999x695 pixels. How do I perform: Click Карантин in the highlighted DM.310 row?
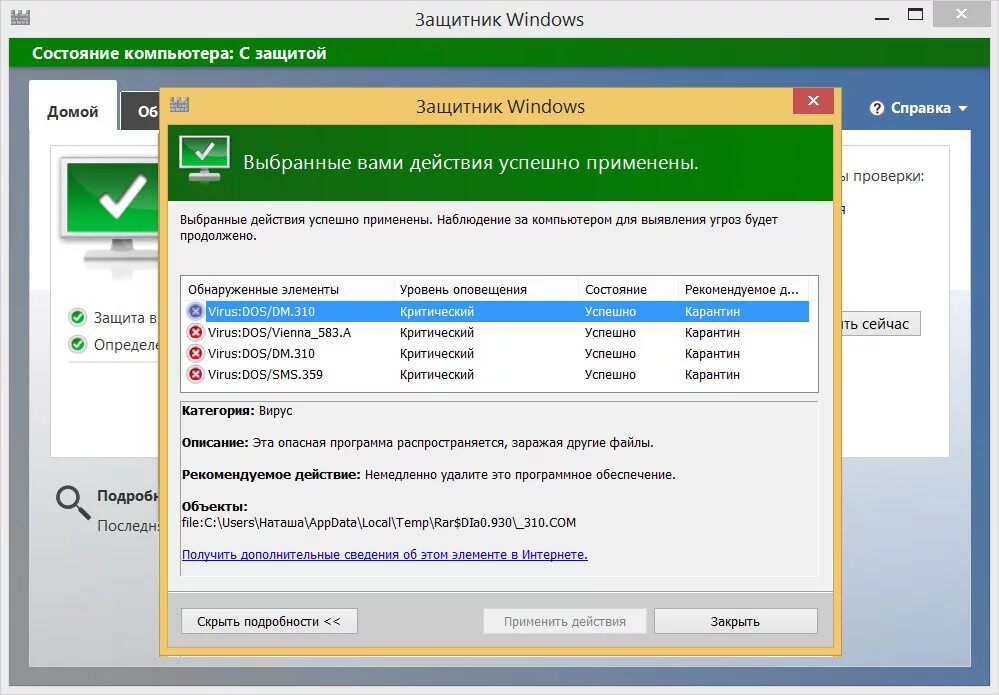712,312
